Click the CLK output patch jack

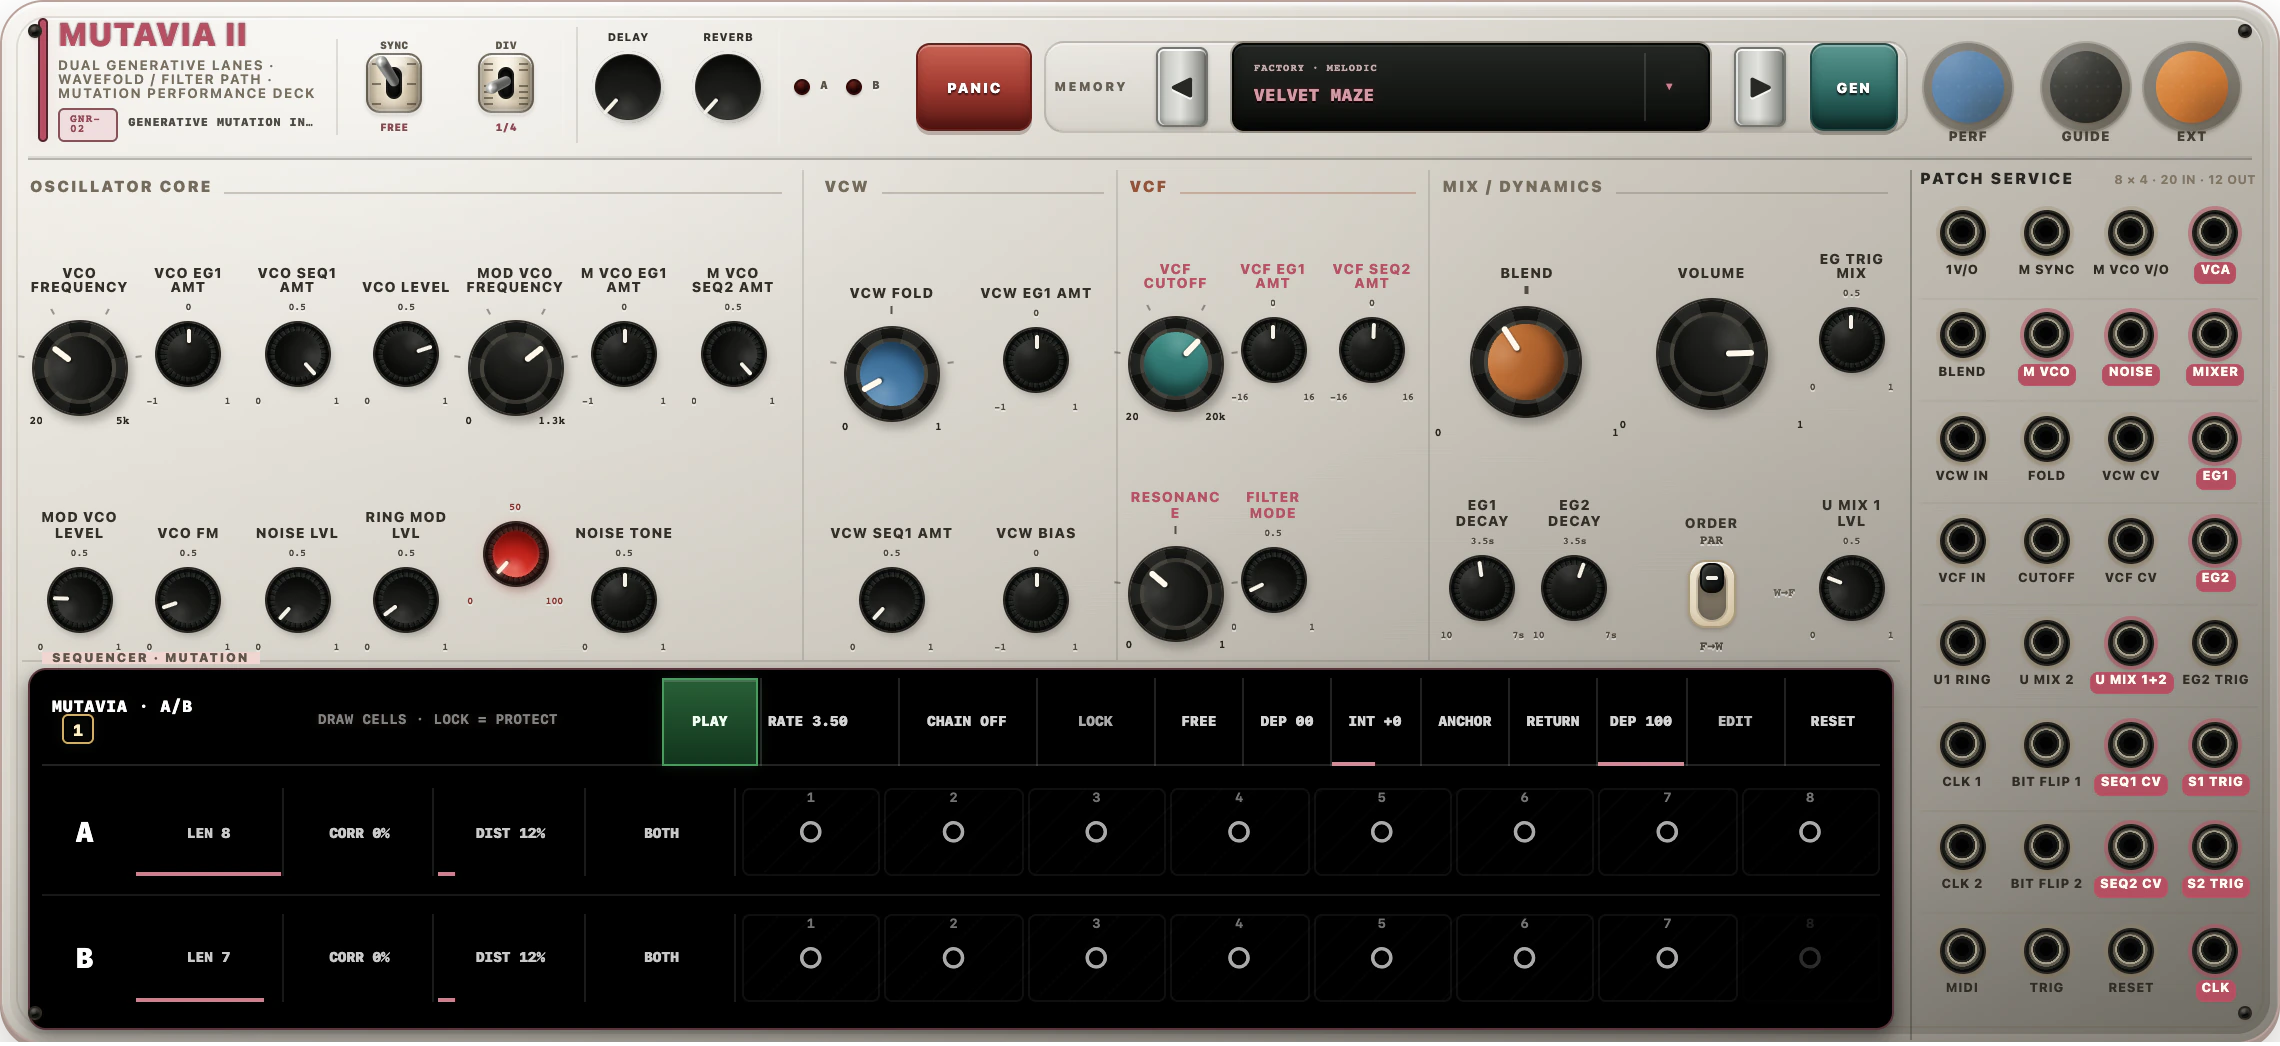[2214, 951]
